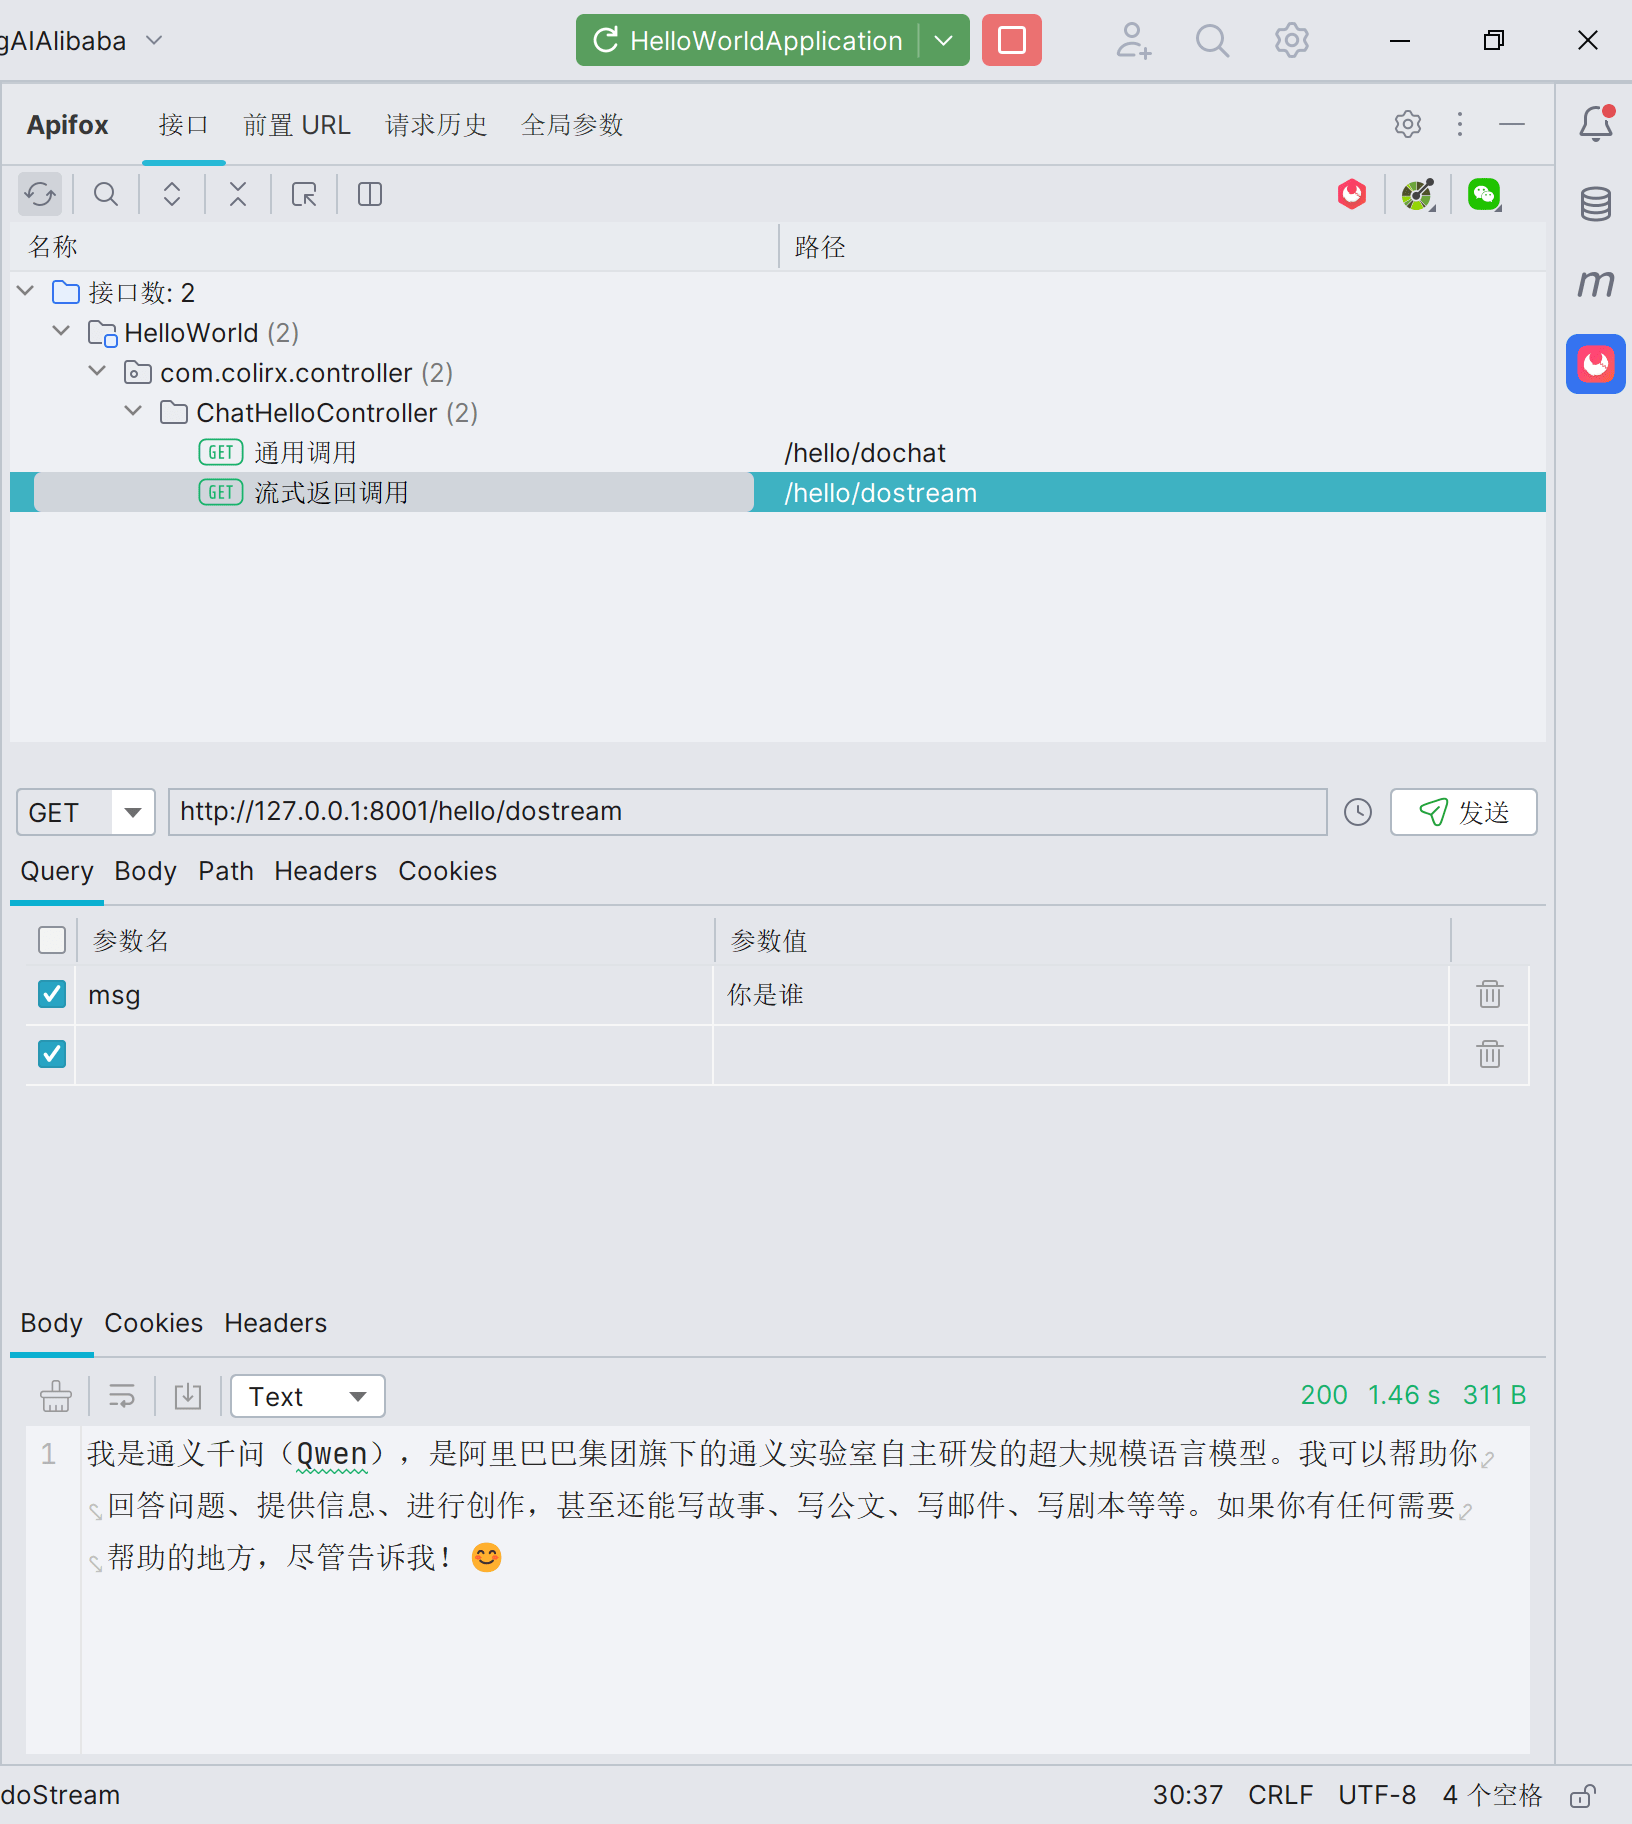Open the Database tool window icon

(x=1595, y=204)
